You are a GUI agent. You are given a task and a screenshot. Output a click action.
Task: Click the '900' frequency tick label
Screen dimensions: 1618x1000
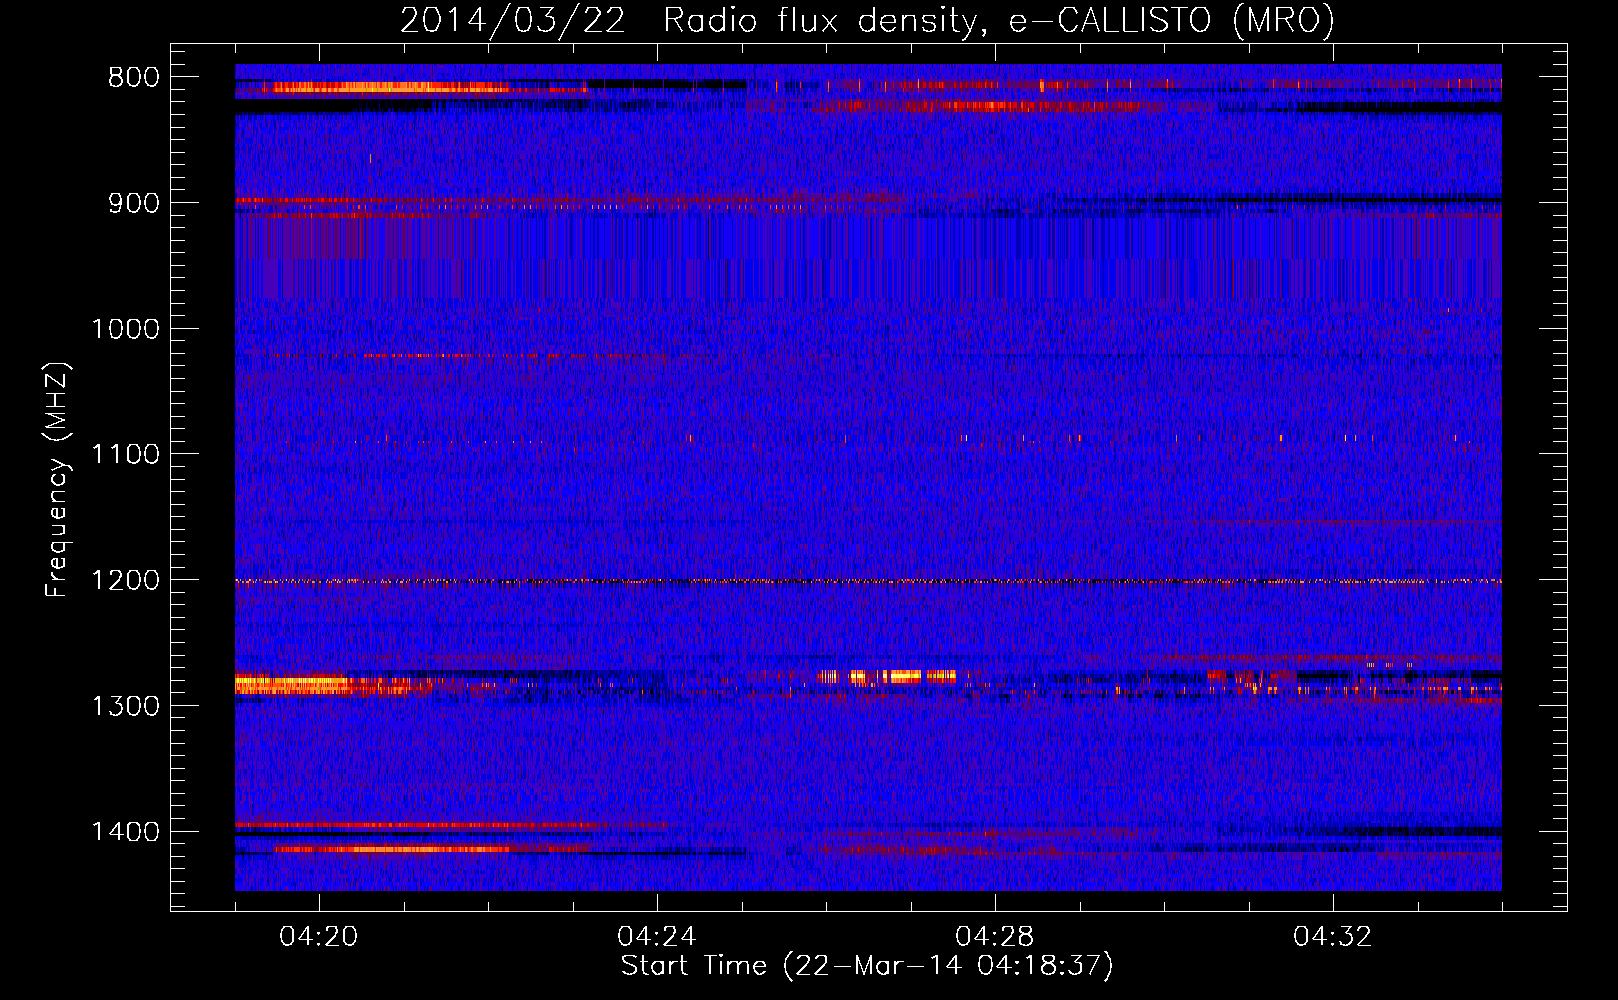click(x=134, y=204)
